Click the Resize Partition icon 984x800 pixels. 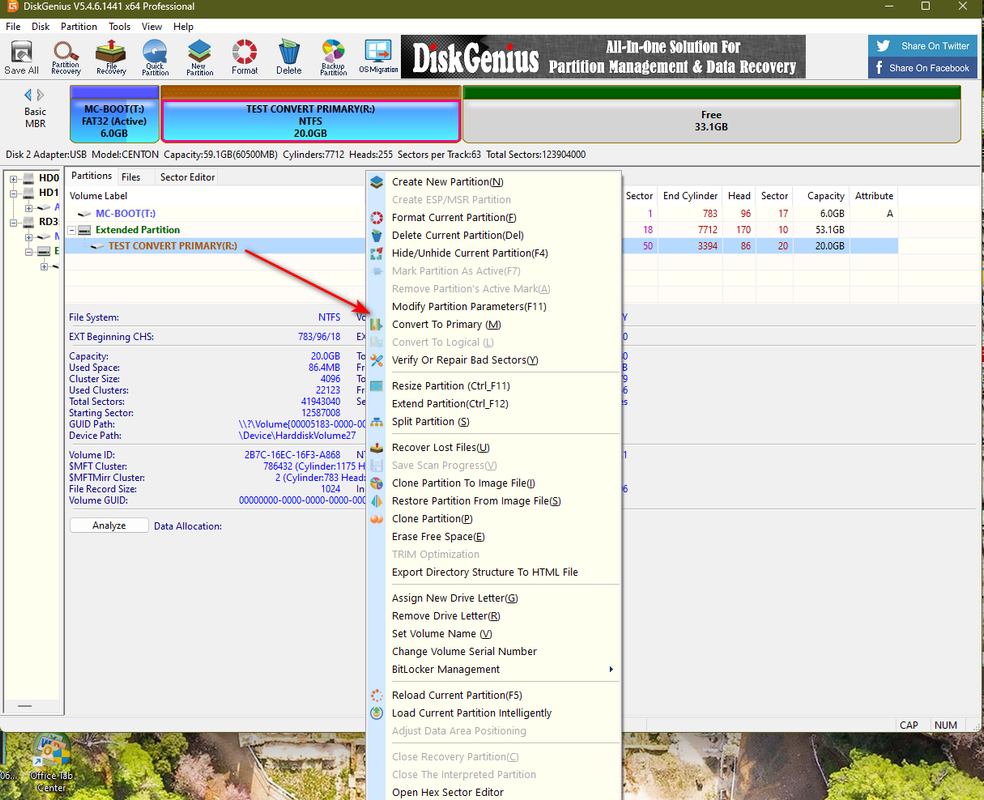pyautogui.click(x=377, y=386)
